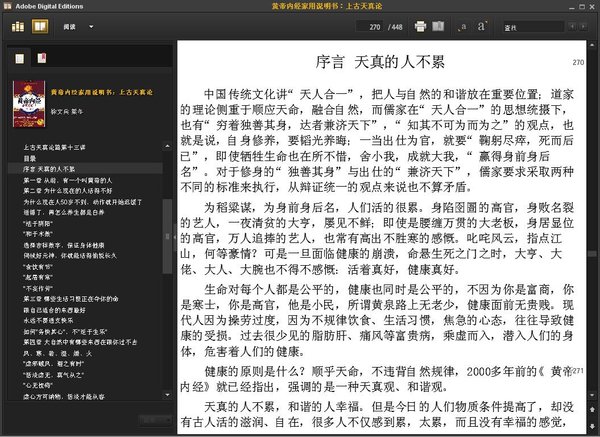The height and width of the screenshot is (437, 600).
Task: Switch to library view icon
Action: (x=18, y=25)
